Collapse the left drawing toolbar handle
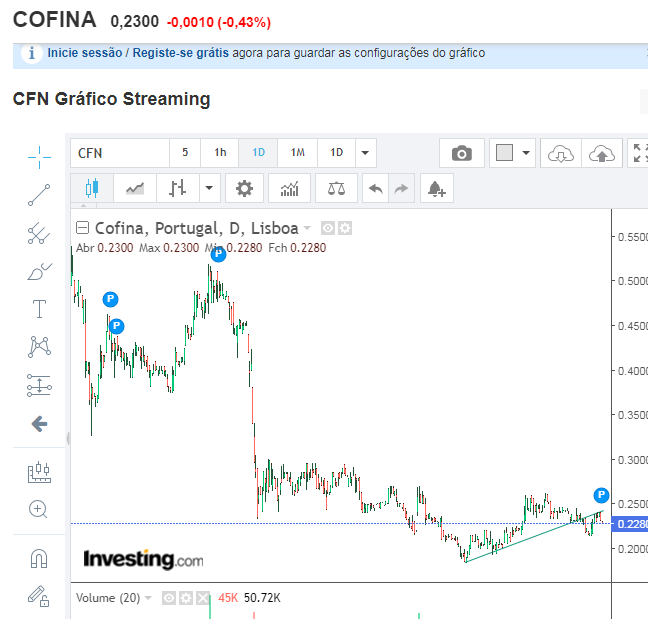This screenshot has height=619, width=648. tap(68, 438)
